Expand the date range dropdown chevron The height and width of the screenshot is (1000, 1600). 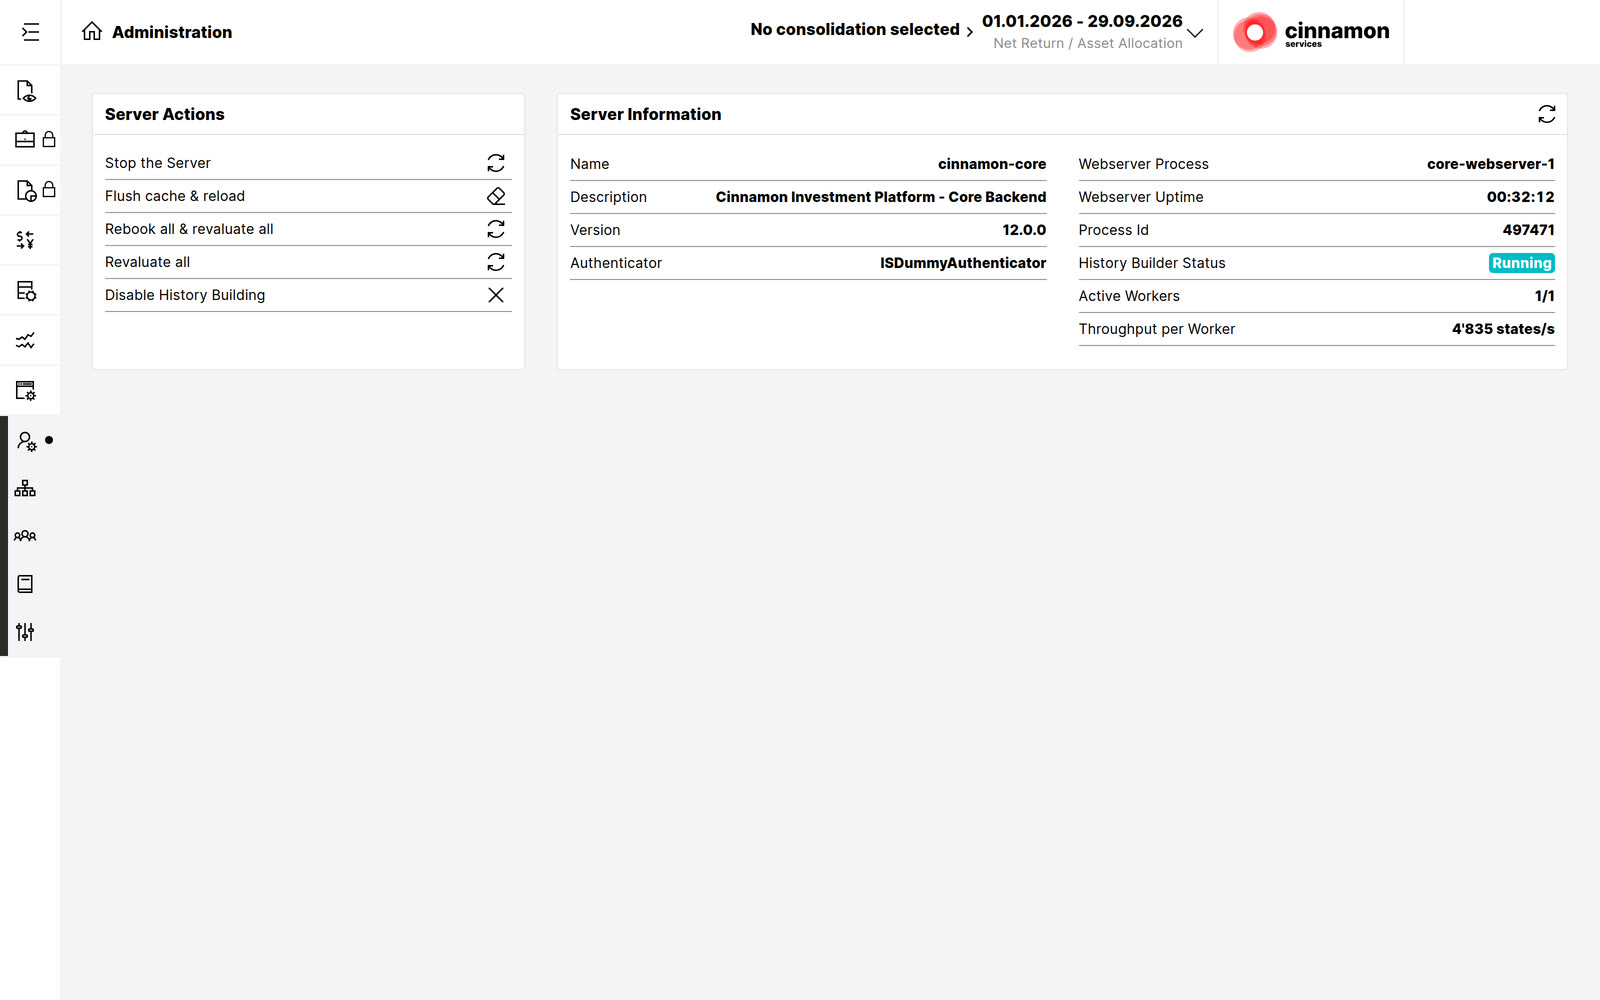point(1195,33)
